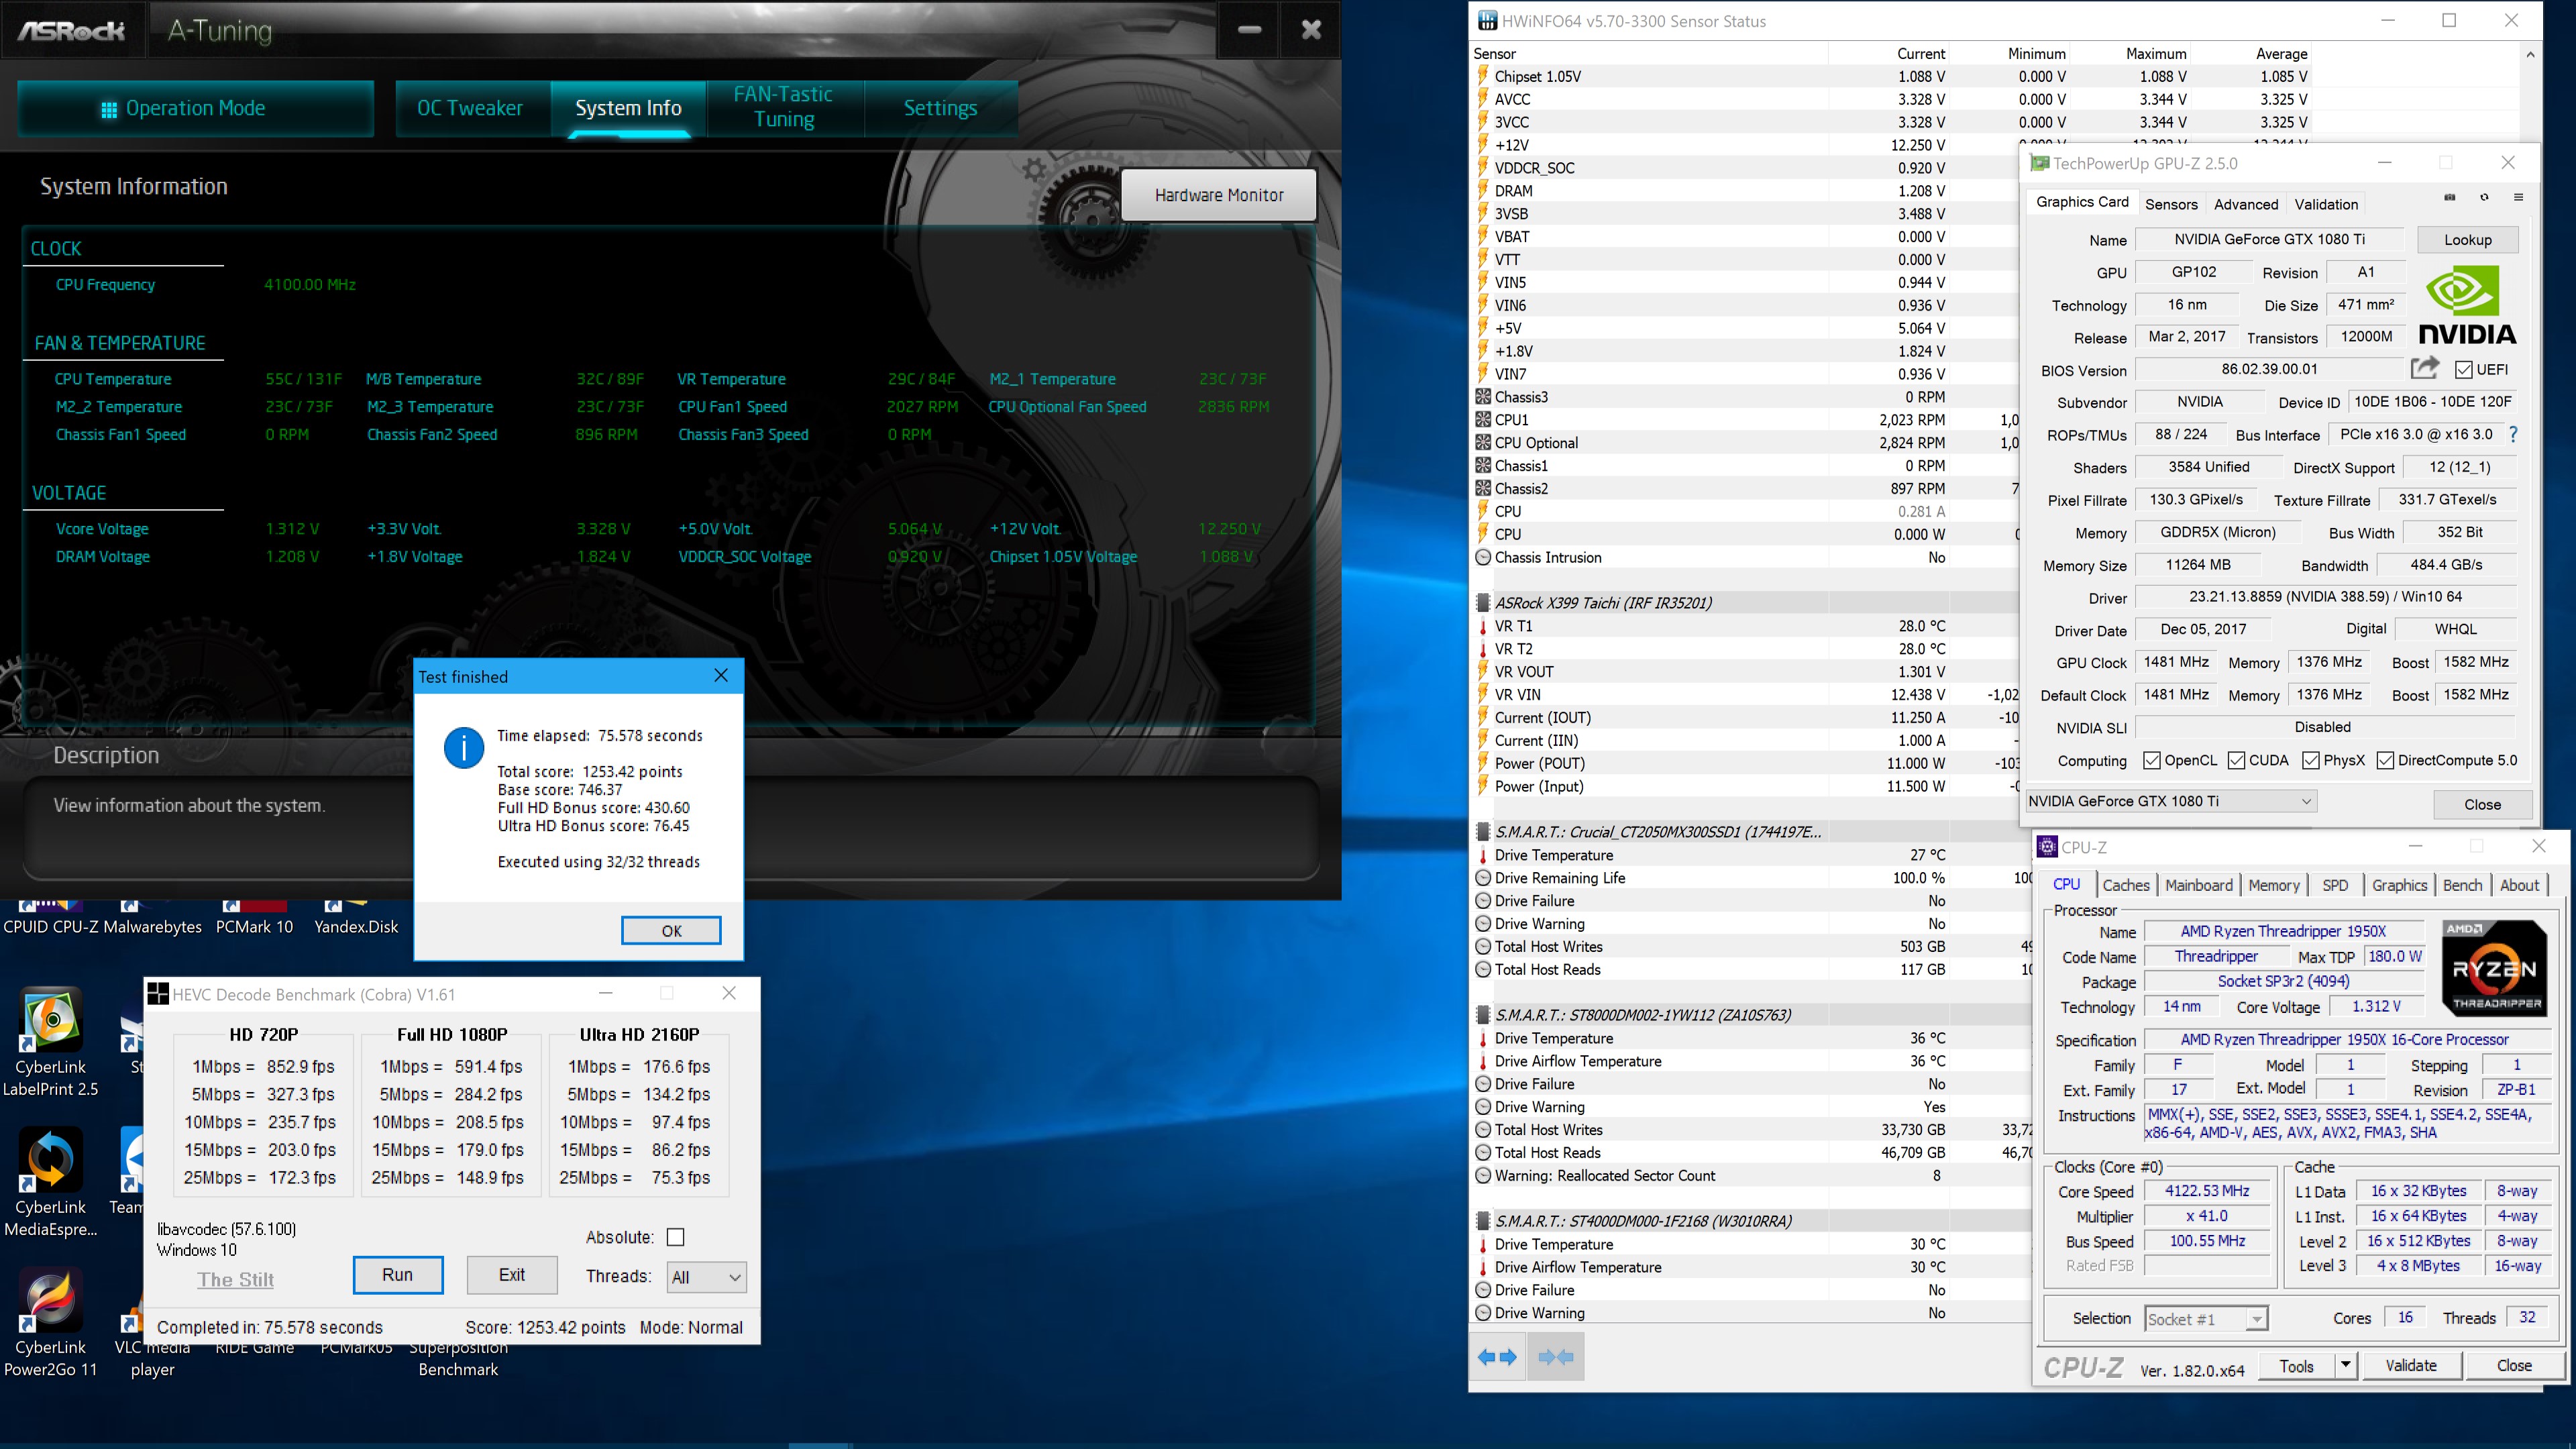This screenshot has width=2576, height=1449.
Task: Toggle the OpenCL checkbox
Action: click(2152, 760)
